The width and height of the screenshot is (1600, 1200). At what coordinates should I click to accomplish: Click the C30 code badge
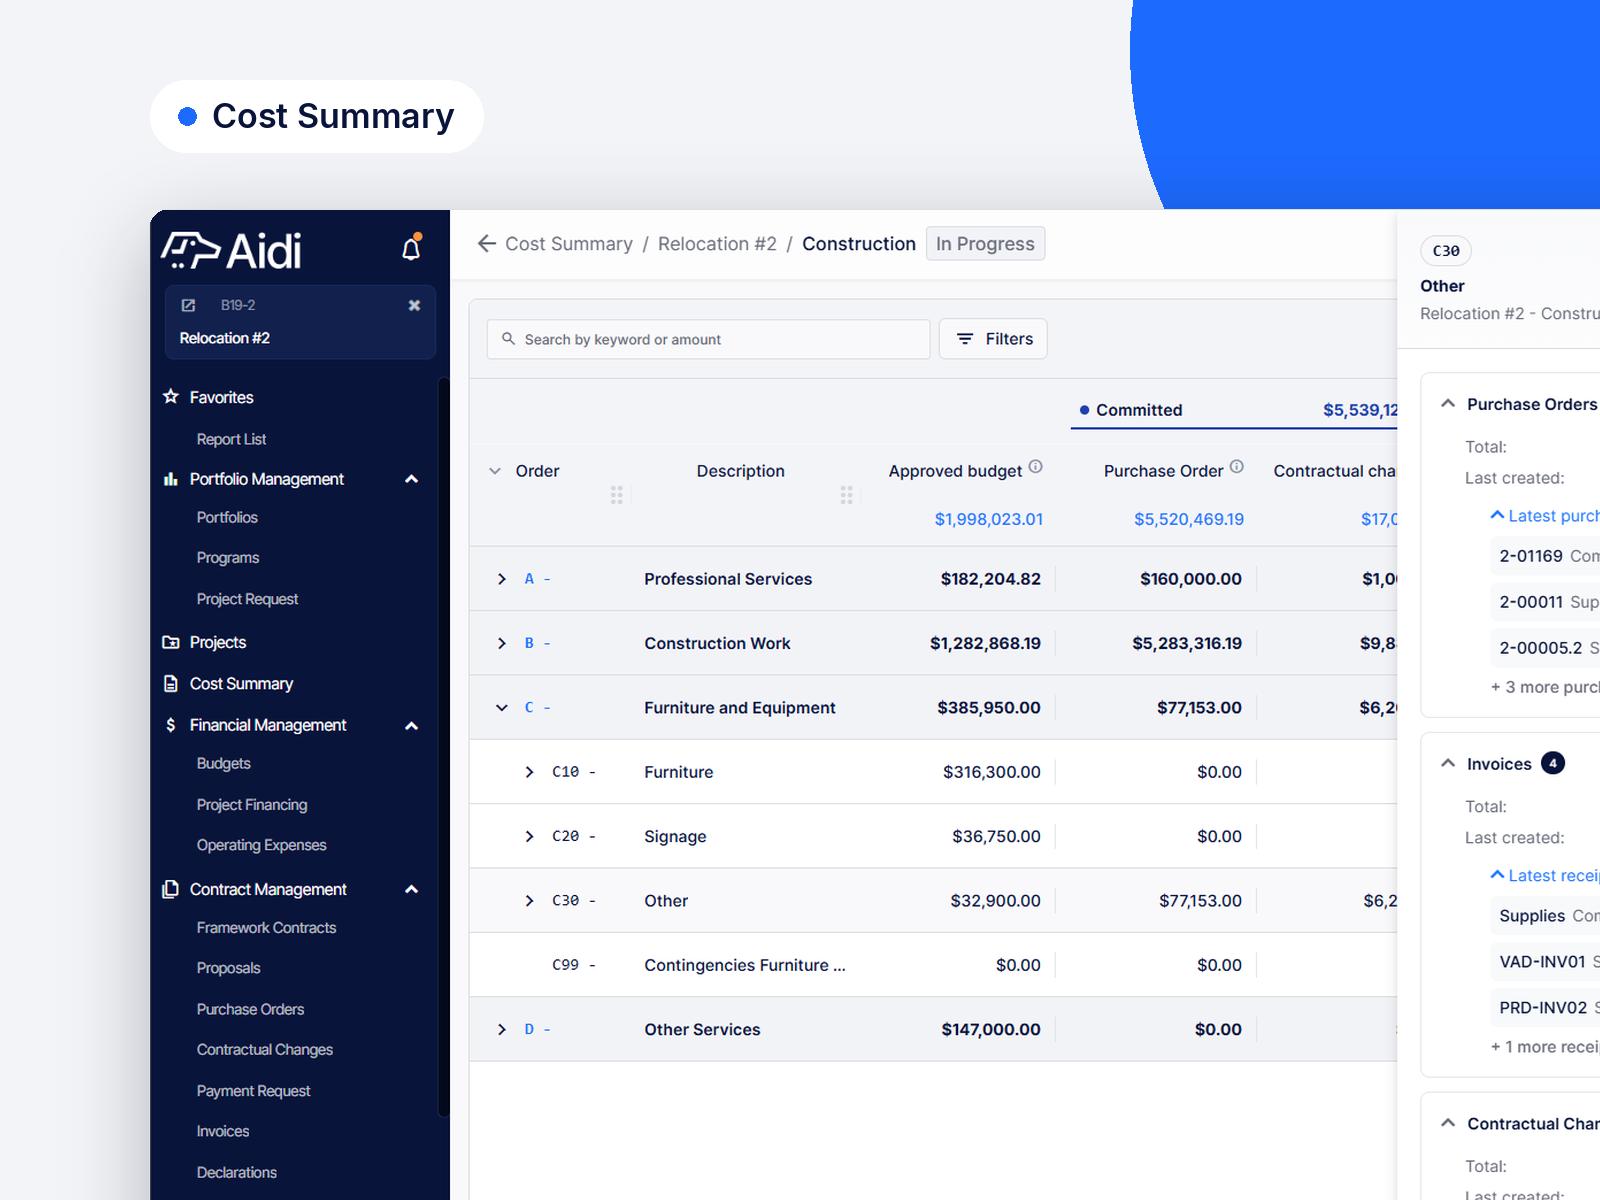point(1446,251)
